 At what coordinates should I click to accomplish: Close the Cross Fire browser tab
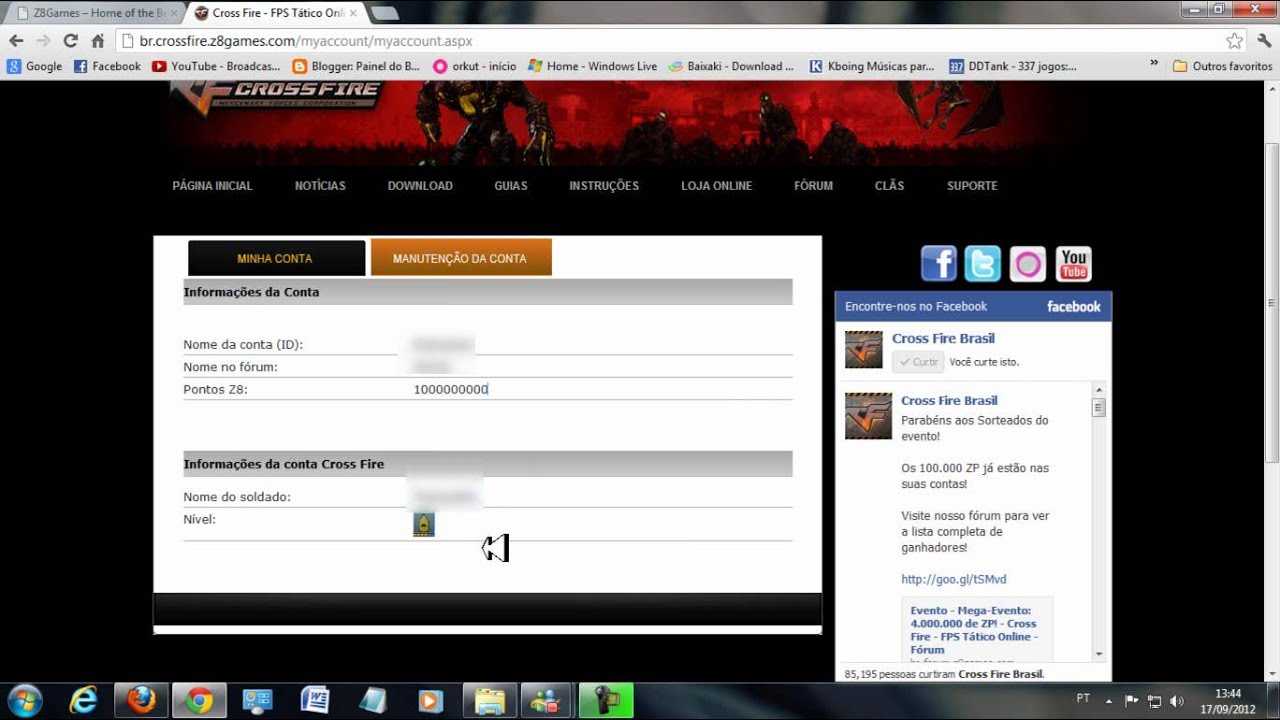tap(352, 13)
